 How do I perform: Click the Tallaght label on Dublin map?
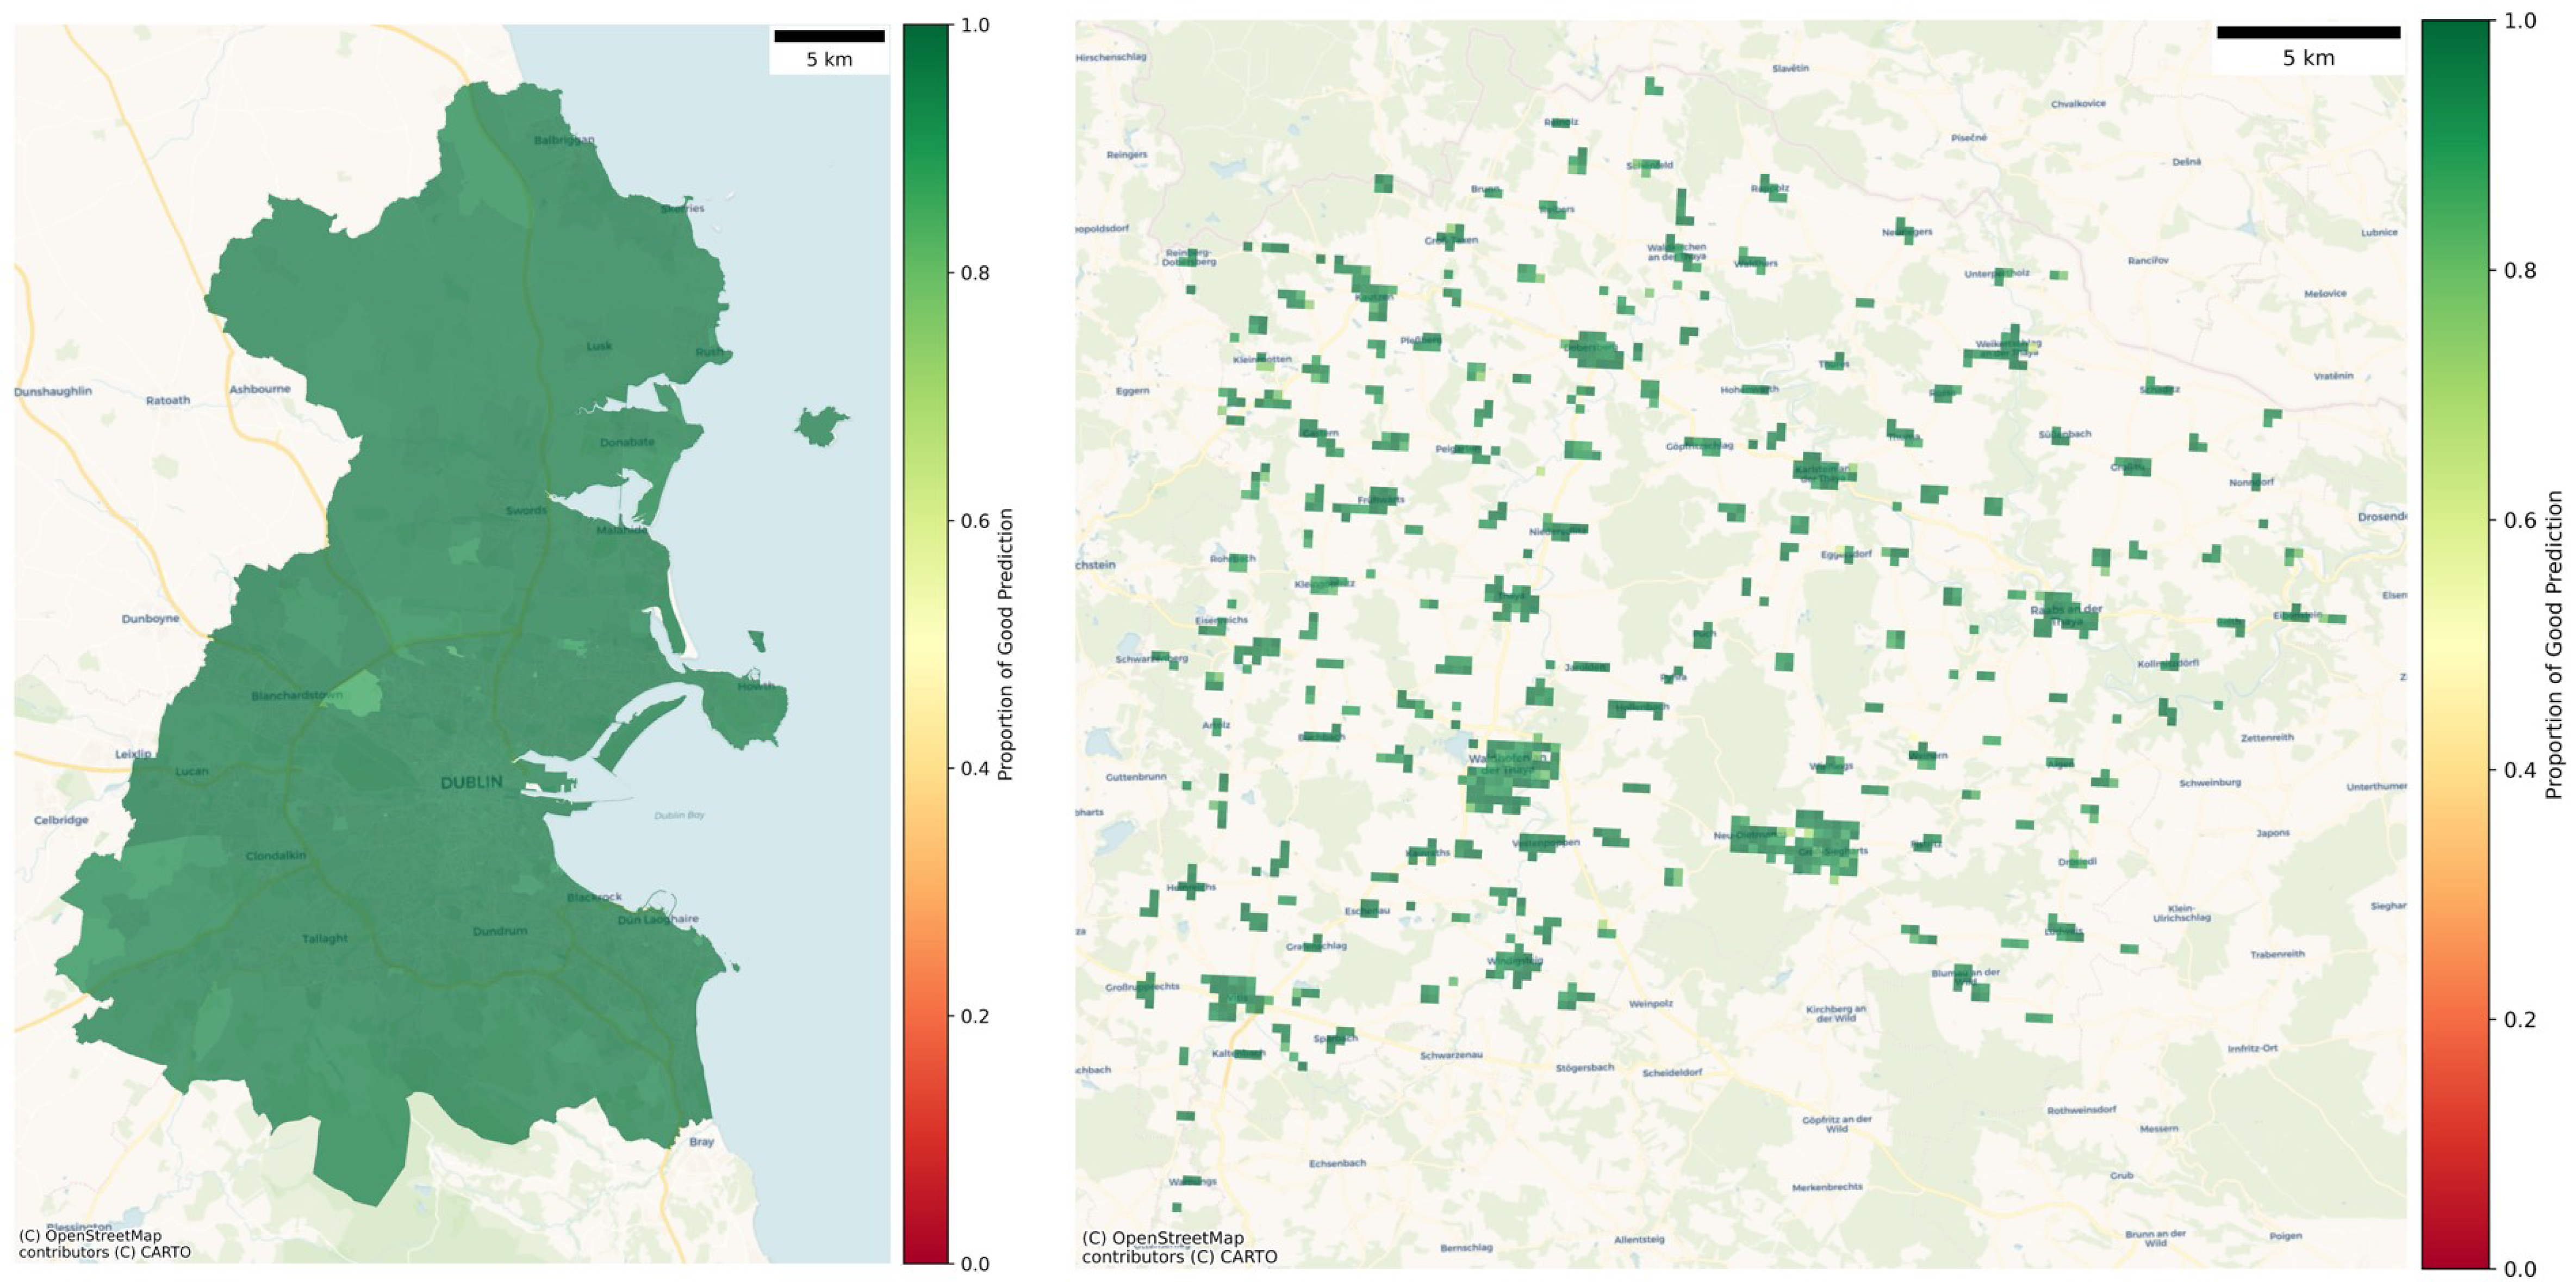(325, 938)
